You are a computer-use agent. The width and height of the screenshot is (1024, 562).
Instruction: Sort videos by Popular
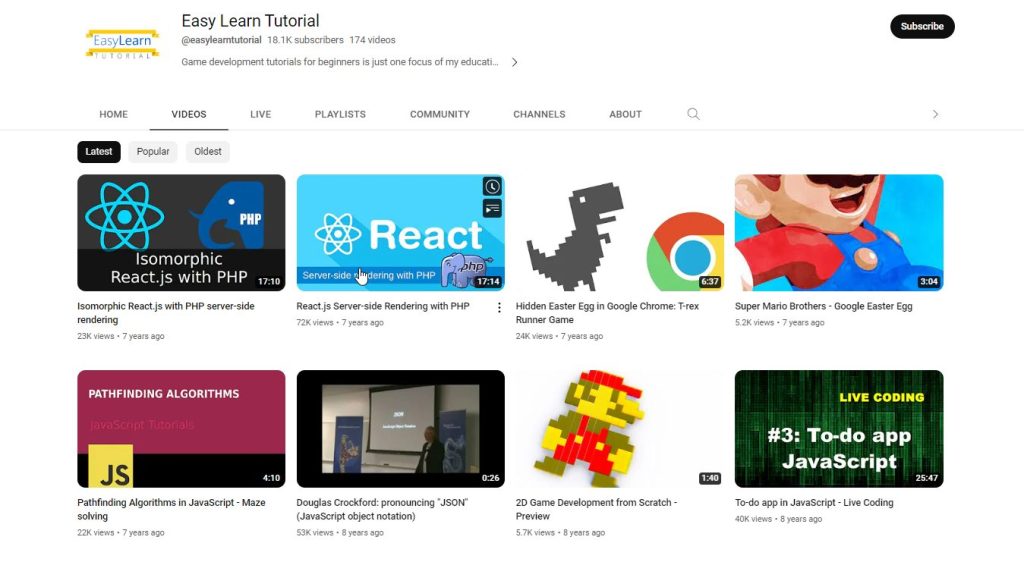point(153,152)
